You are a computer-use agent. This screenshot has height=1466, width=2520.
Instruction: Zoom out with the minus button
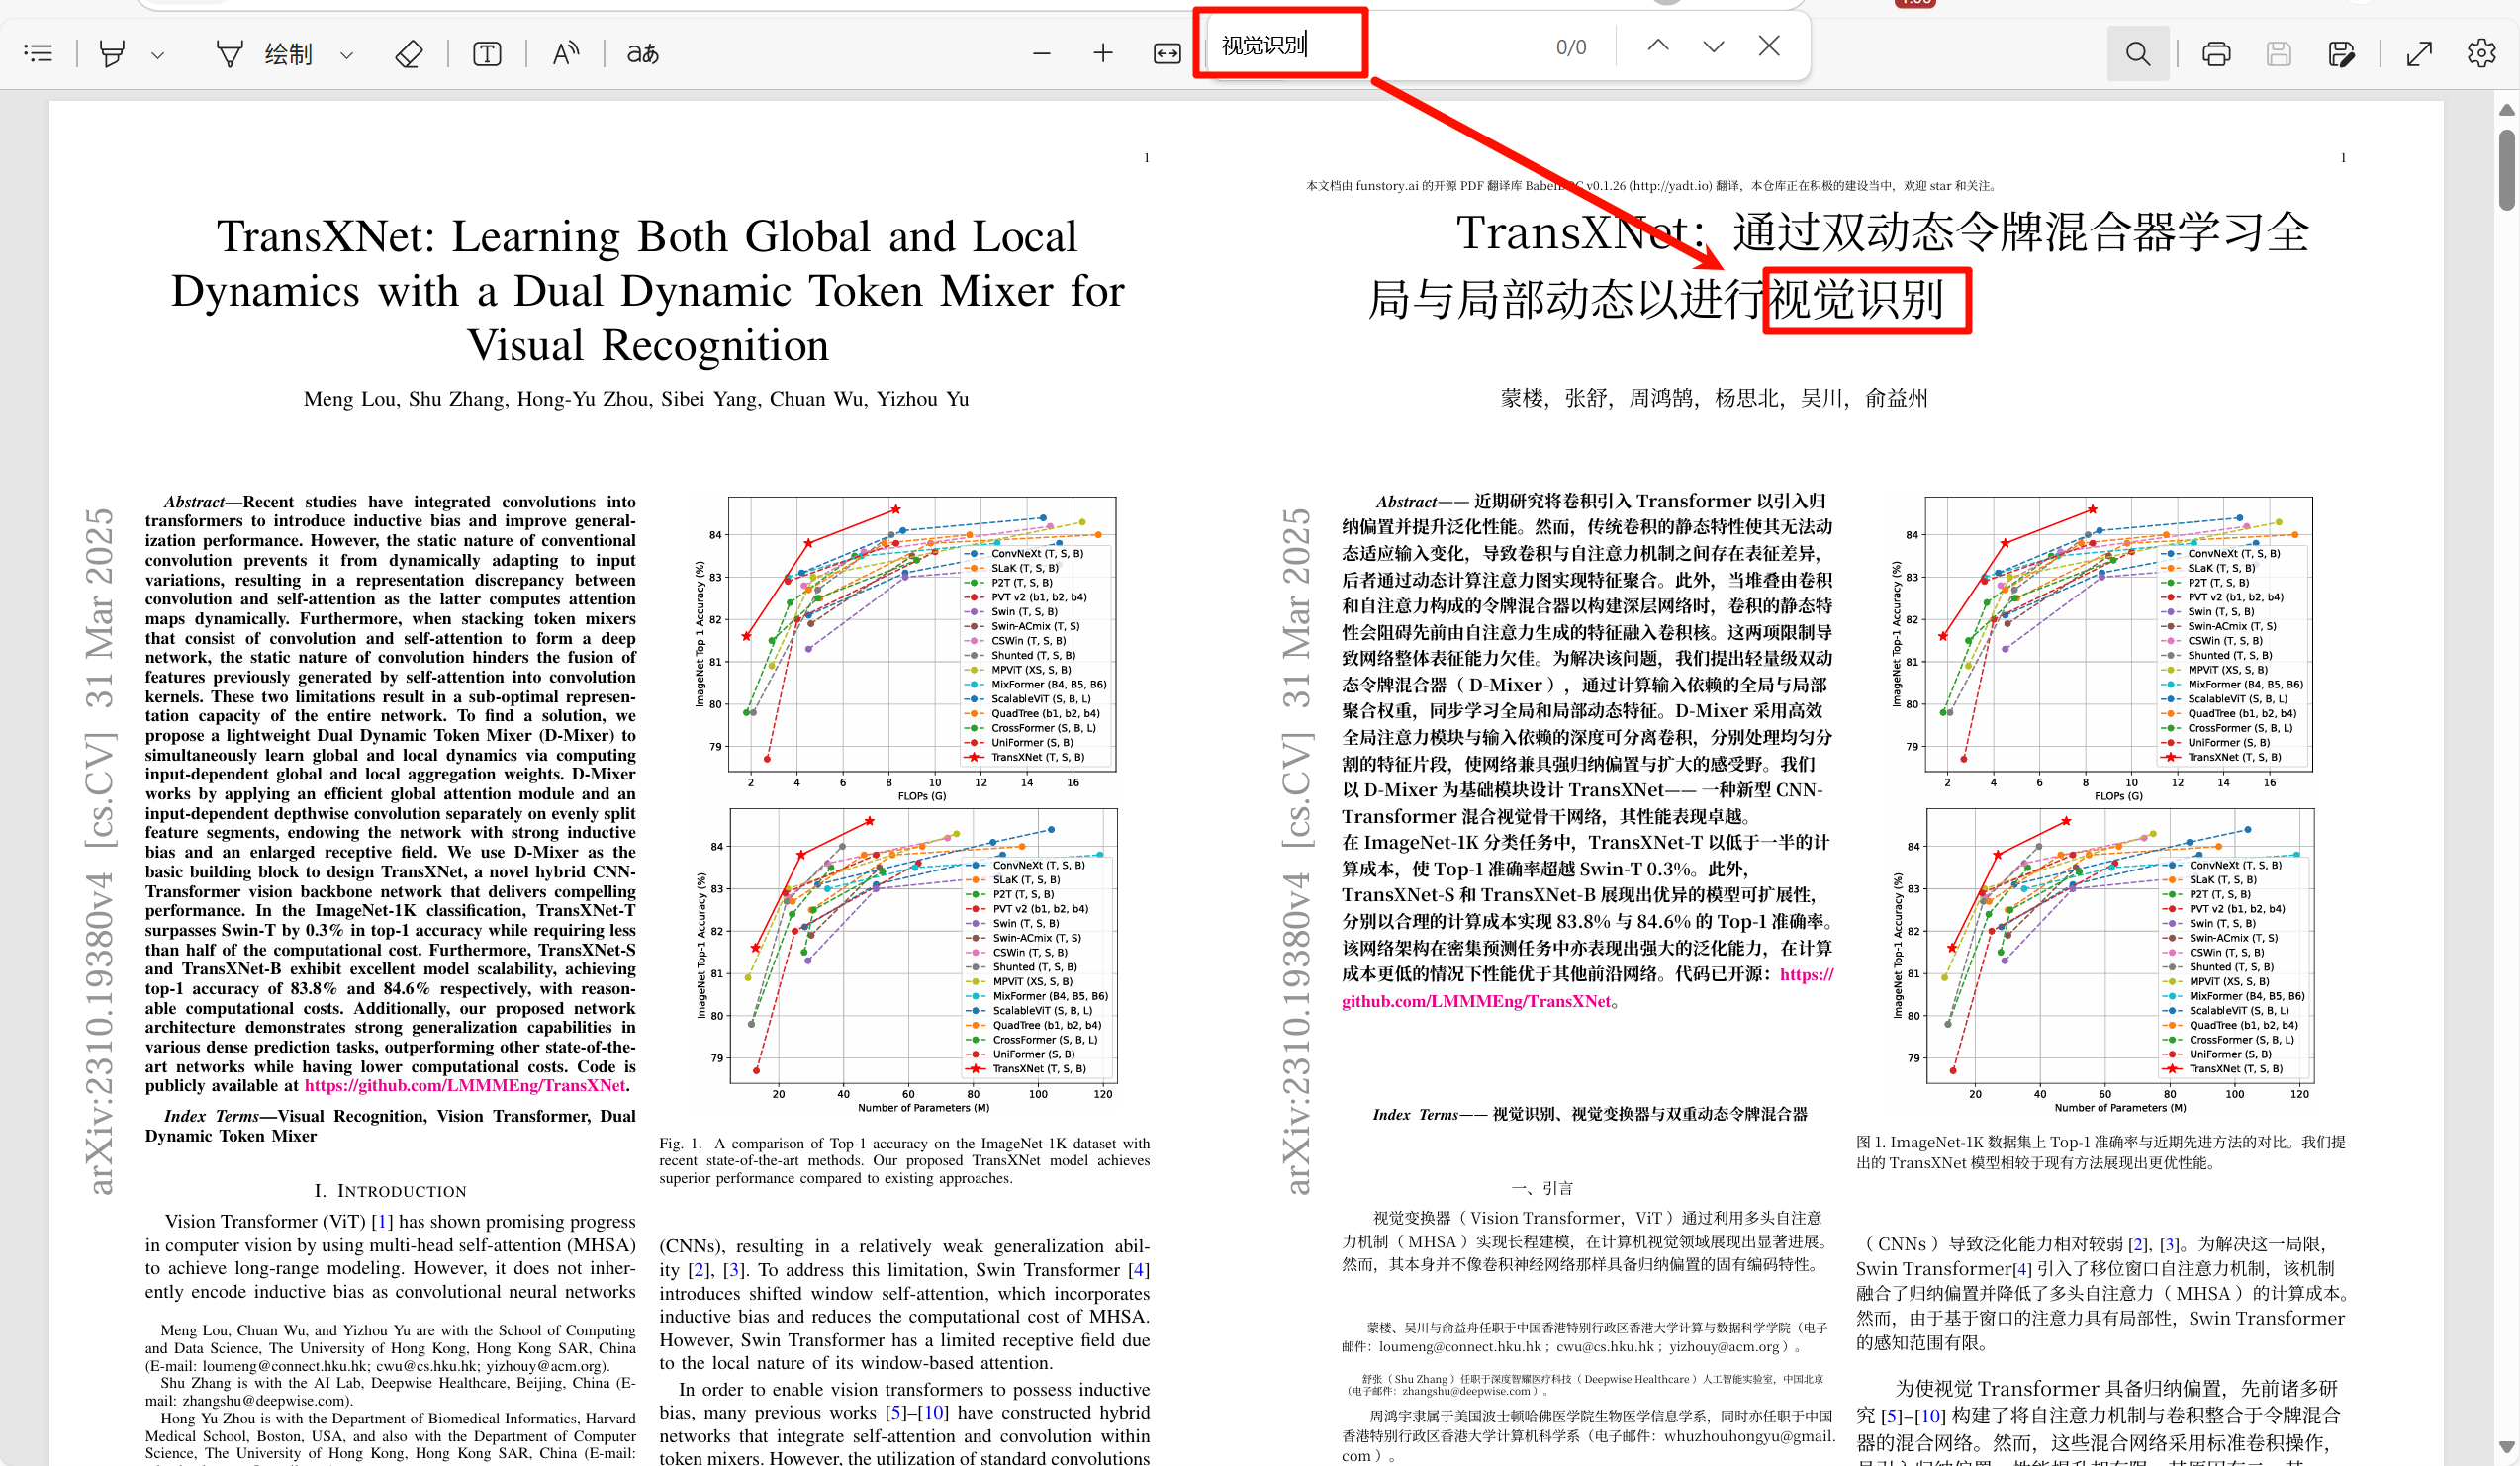tap(1041, 53)
